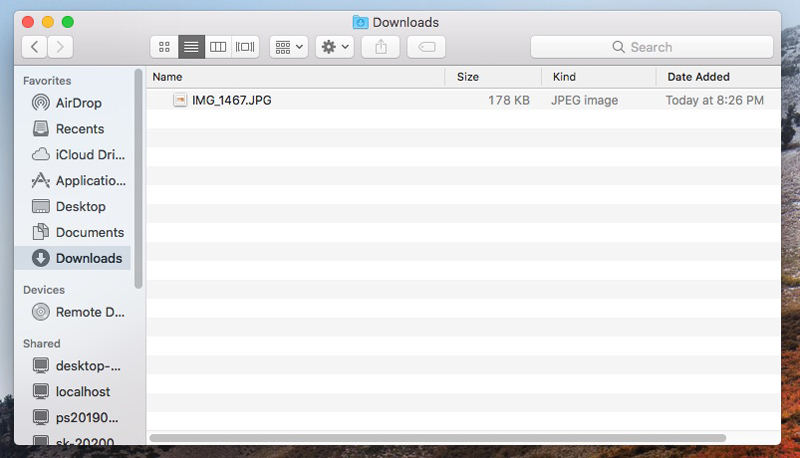Select the shared localhost computer
The image size is (800, 458).
[x=72, y=392]
